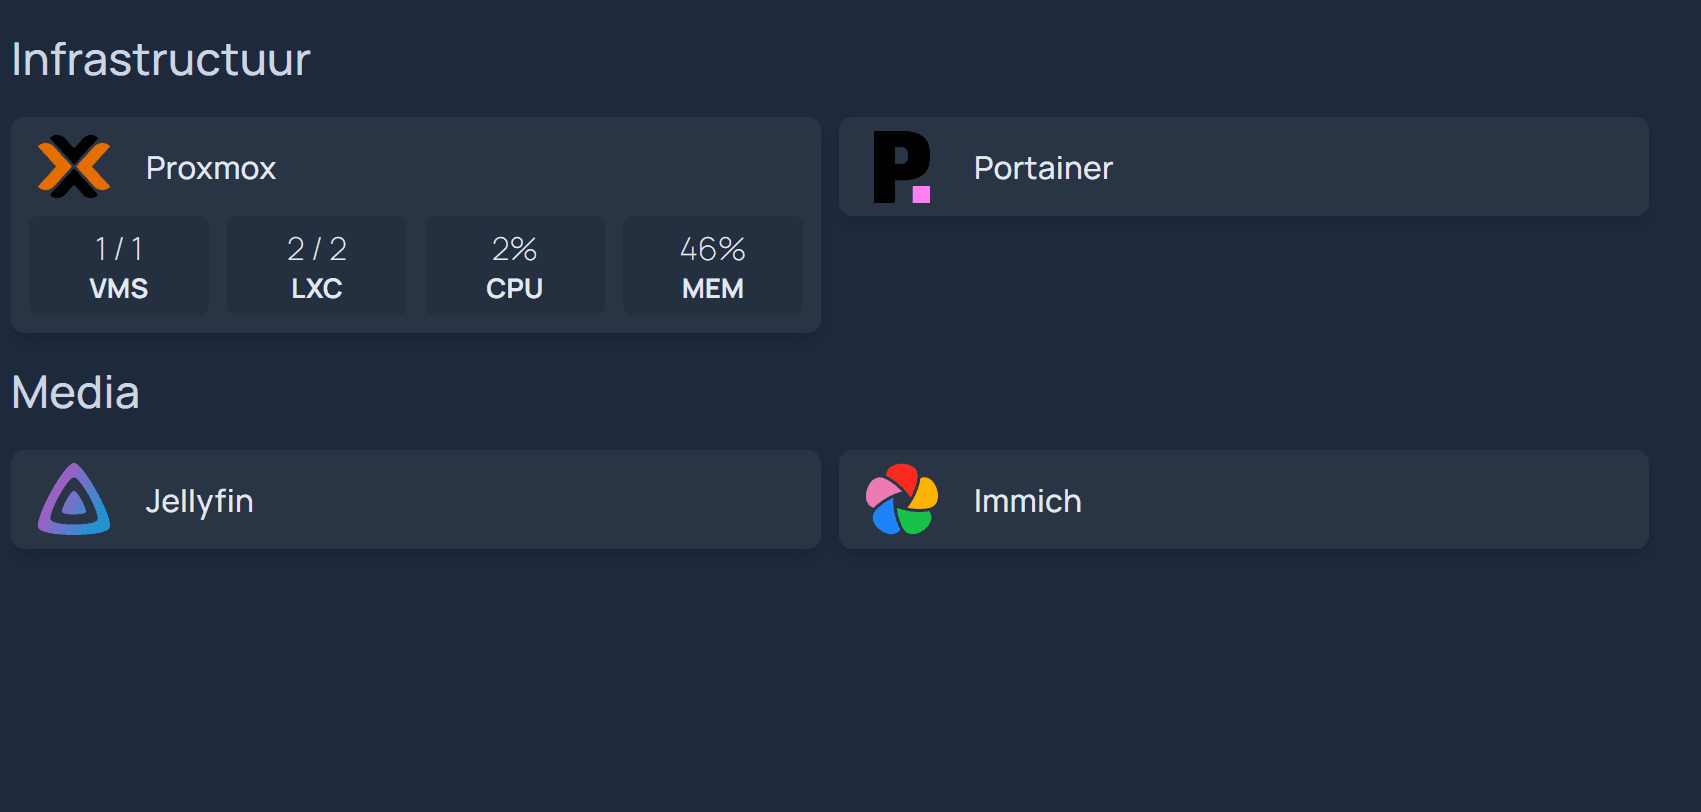
Task: Select the Immich label text
Action: [1027, 500]
